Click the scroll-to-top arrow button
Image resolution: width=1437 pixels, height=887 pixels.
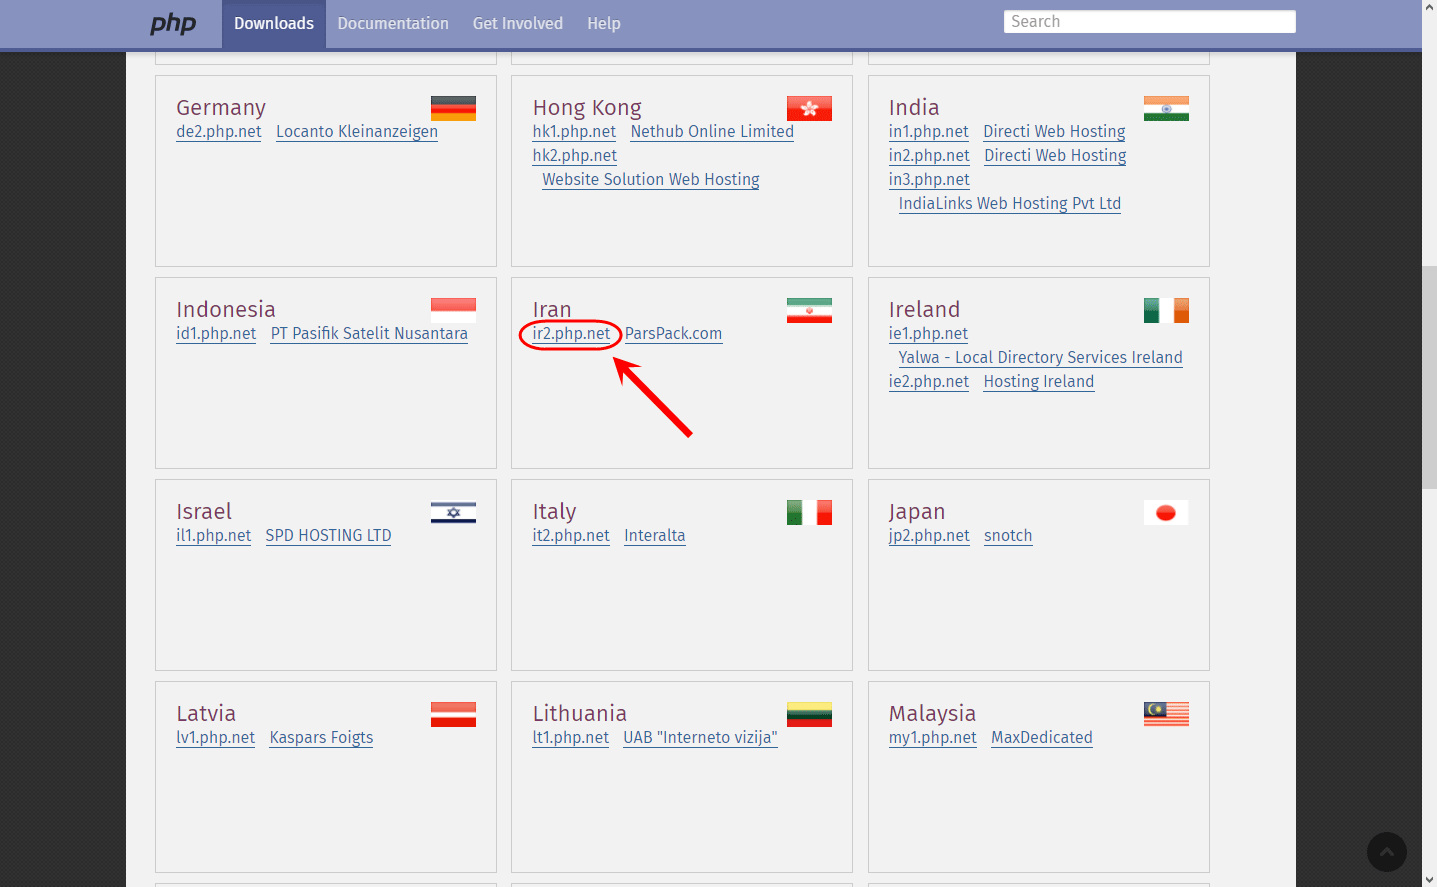(1387, 852)
